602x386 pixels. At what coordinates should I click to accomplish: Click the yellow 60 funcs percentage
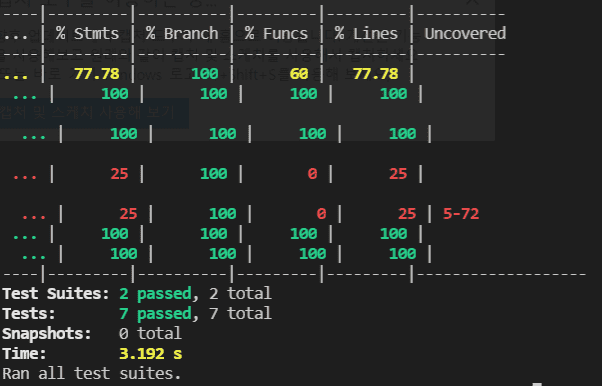coord(299,74)
